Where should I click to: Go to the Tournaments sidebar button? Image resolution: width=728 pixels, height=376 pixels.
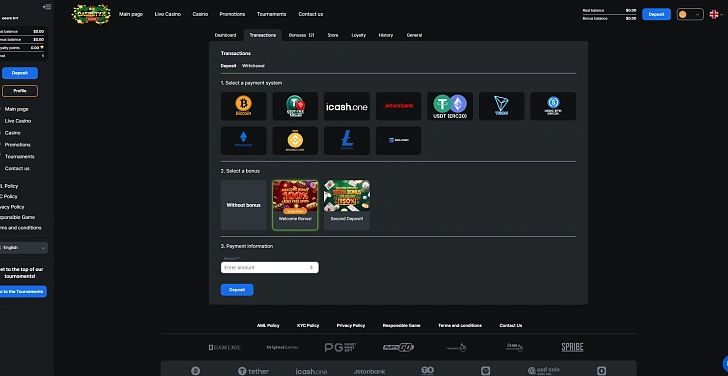coord(23,292)
